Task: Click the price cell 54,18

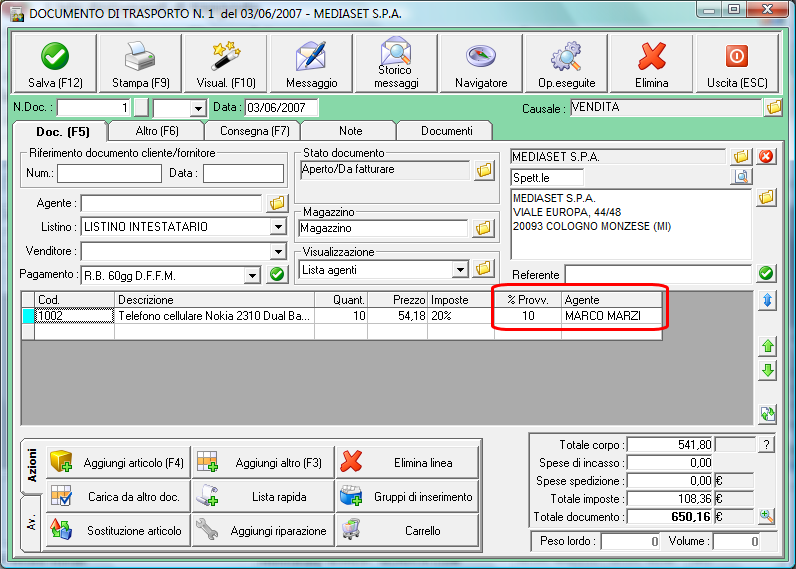Action: coord(397,316)
